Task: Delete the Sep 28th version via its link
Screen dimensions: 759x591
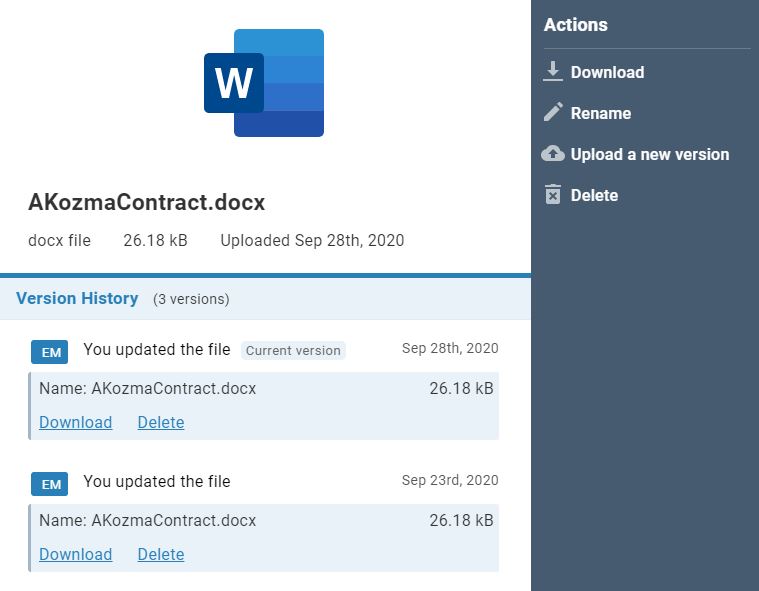Action: (x=161, y=422)
